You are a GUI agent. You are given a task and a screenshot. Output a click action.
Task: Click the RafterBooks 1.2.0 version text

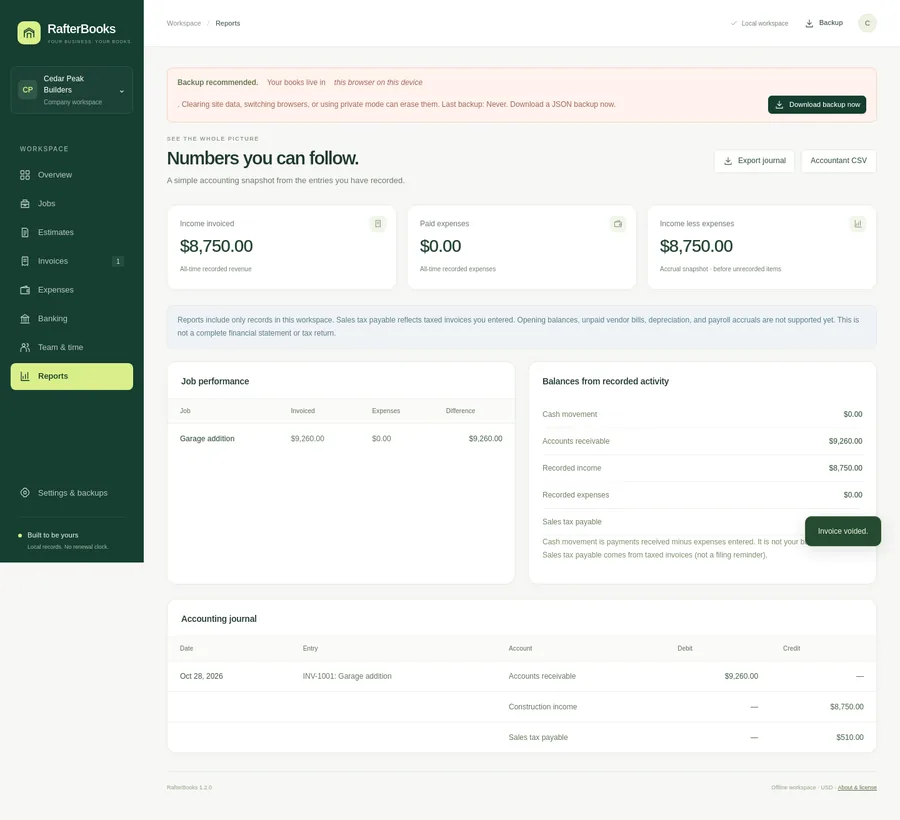[189, 787]
